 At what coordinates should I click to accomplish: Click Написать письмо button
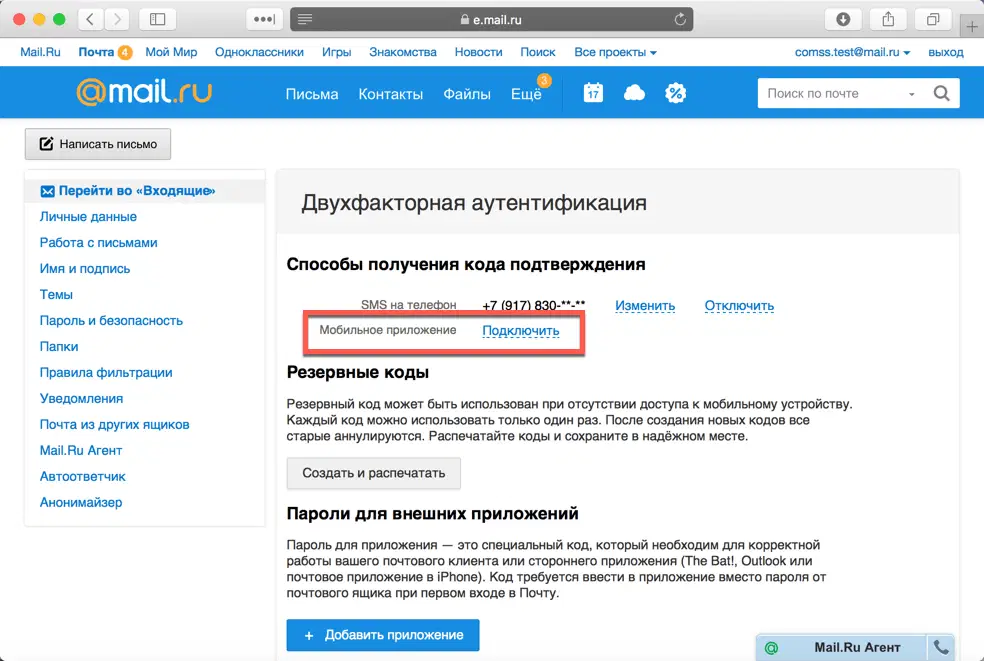tap(98, 144)
